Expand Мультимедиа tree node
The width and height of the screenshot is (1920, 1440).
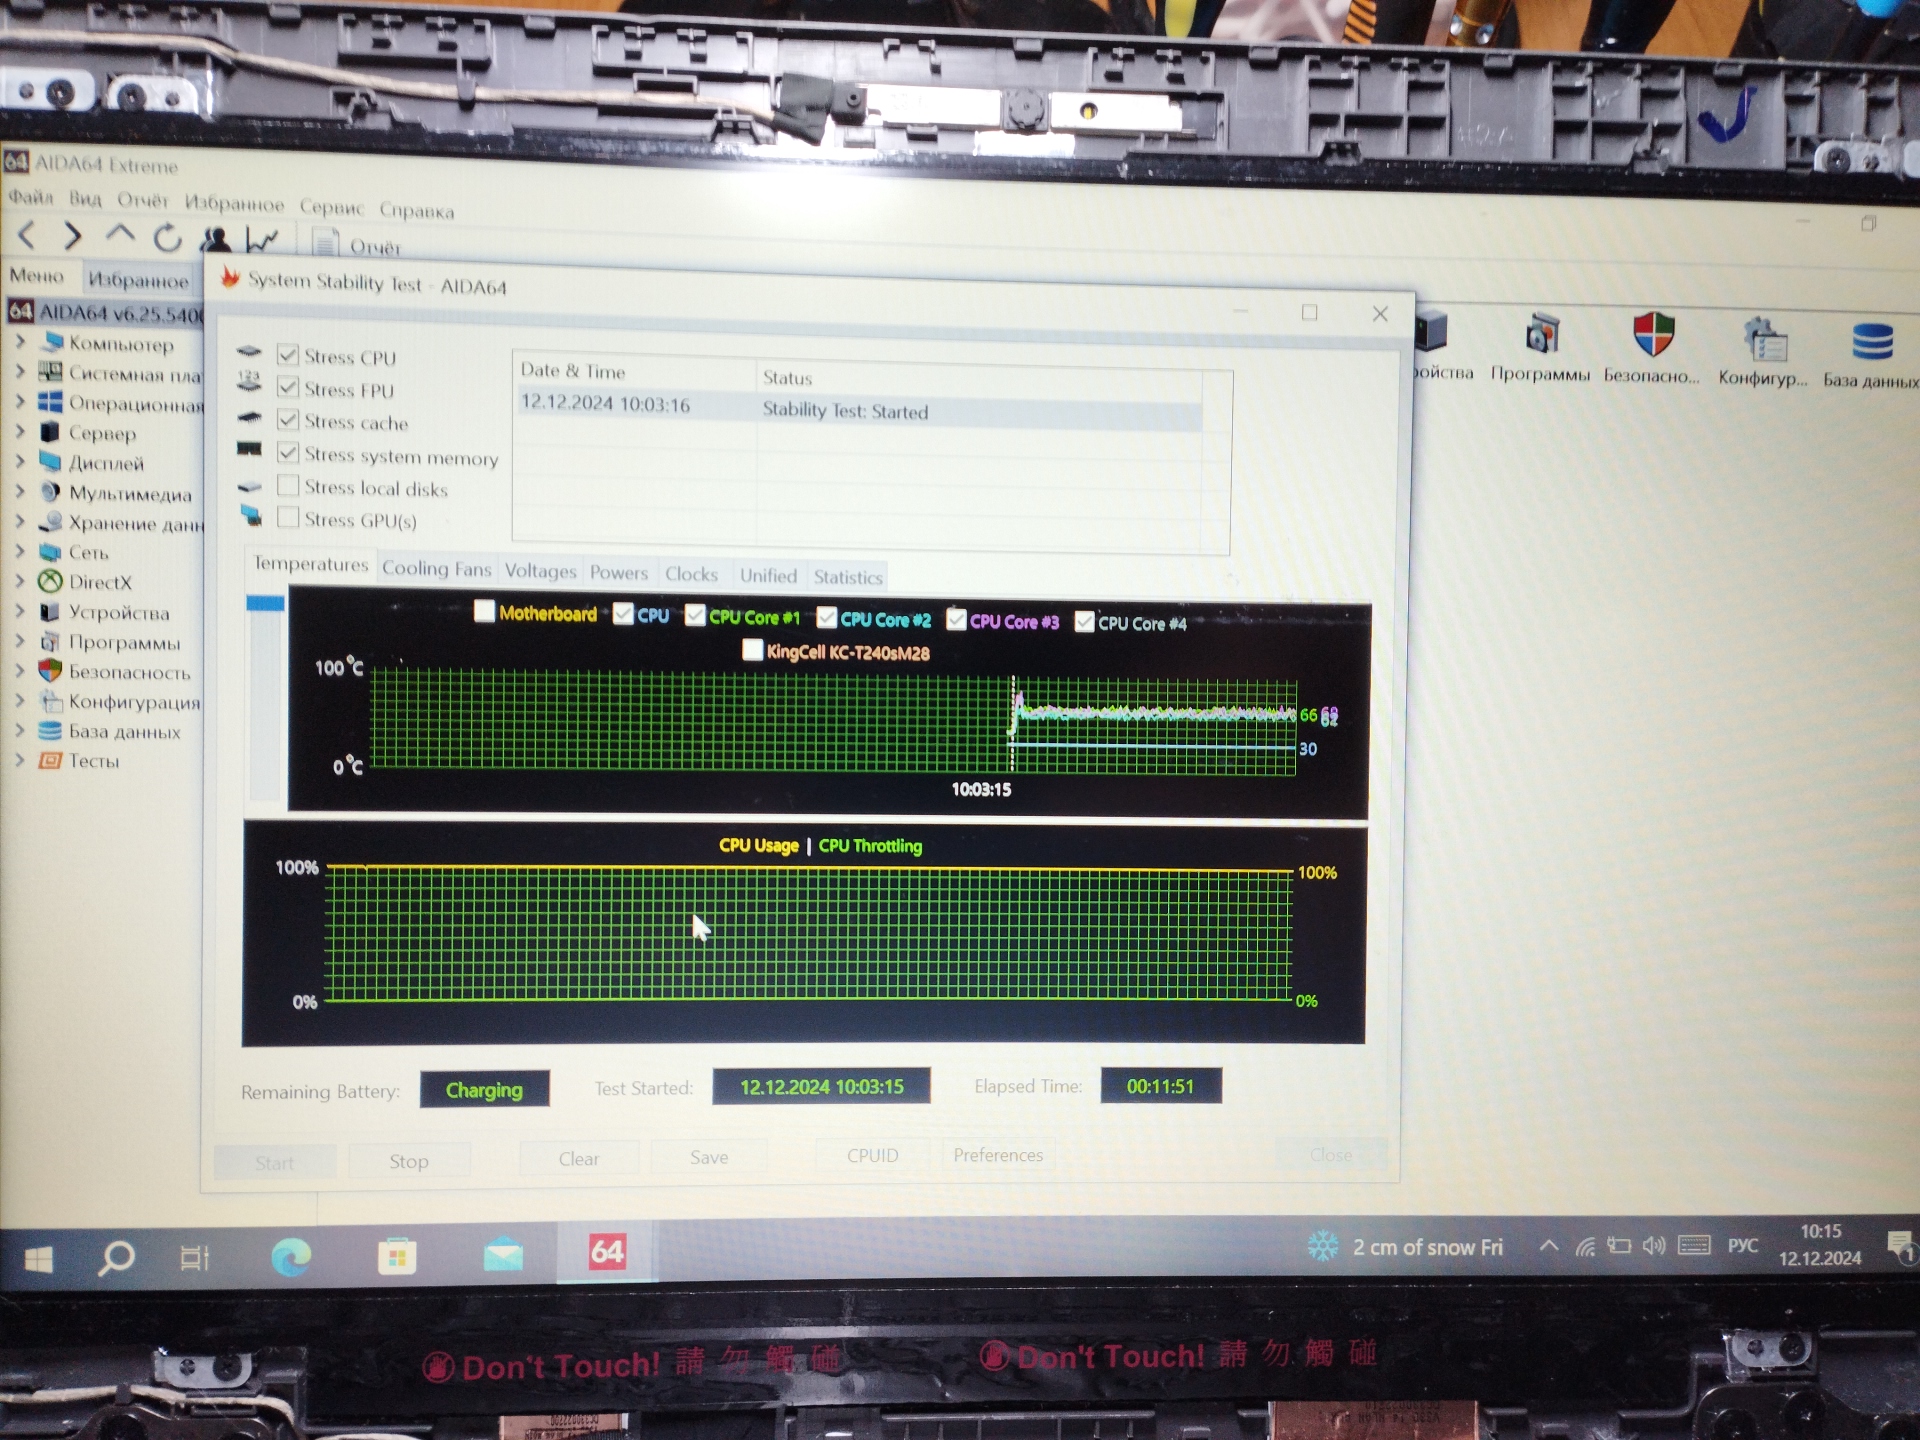pos(19,491)
